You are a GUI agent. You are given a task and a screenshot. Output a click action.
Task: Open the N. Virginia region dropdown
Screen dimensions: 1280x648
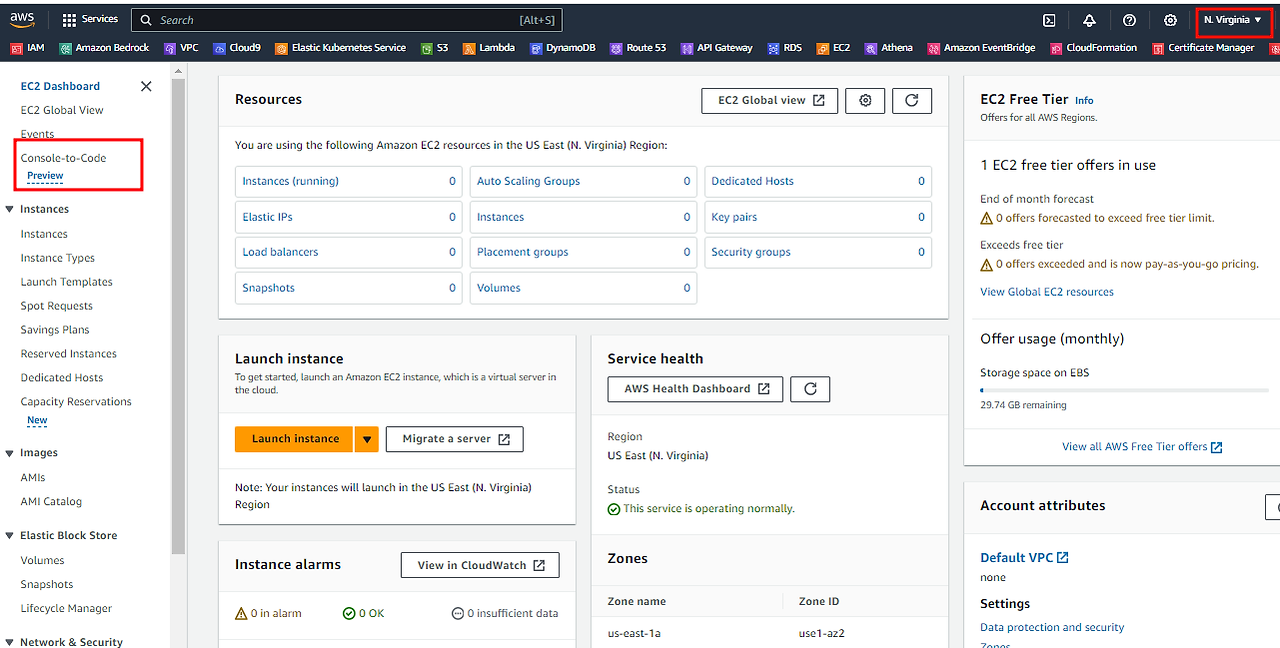[1233, 20]
